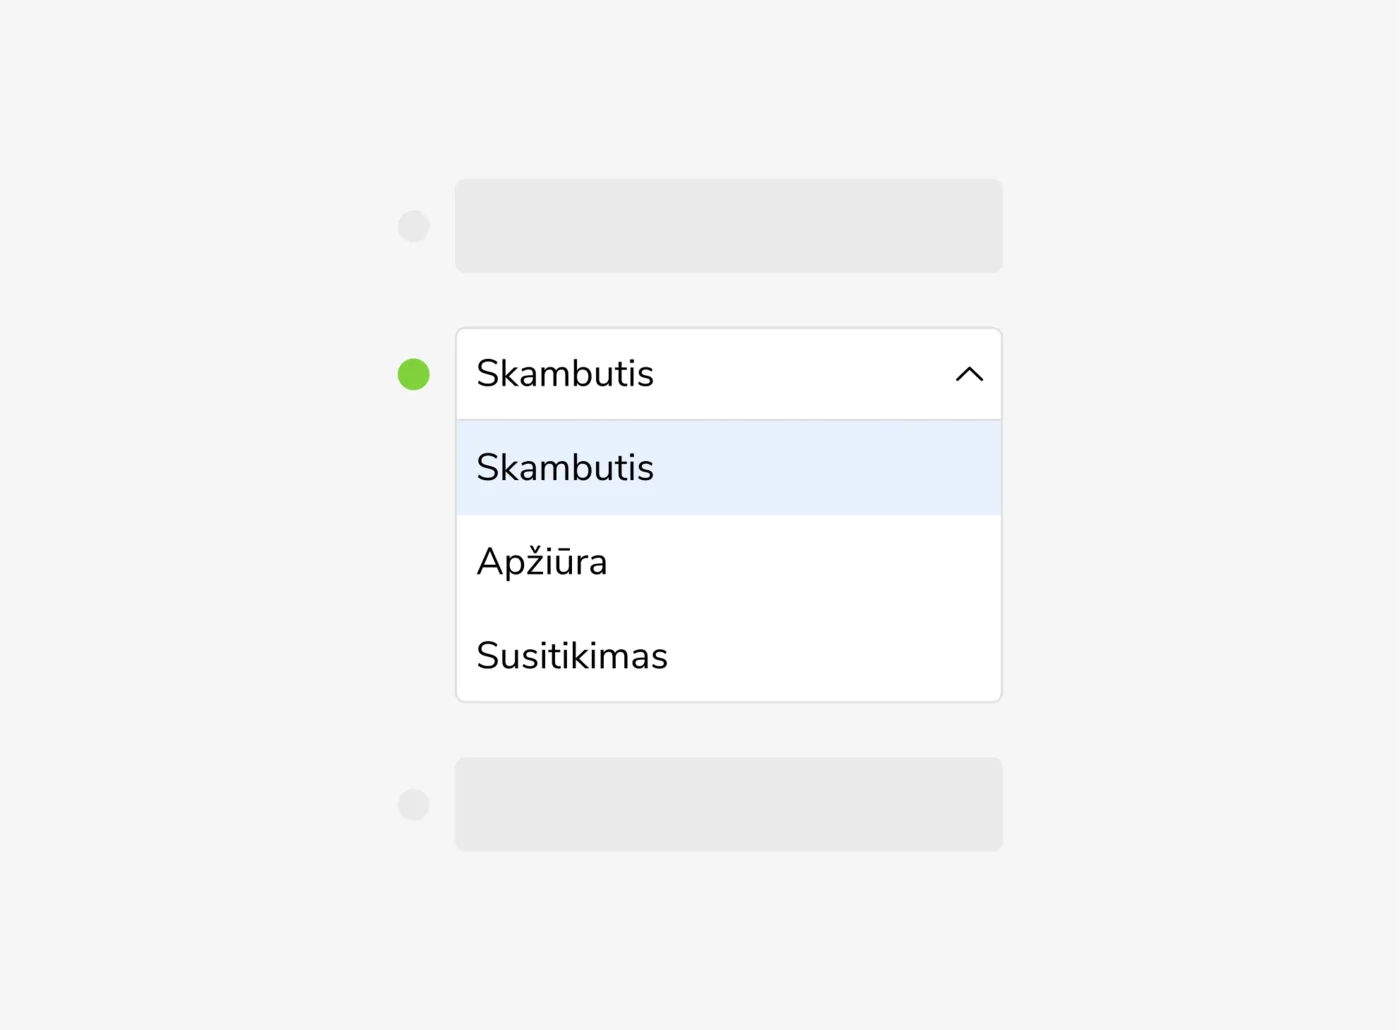Click the bottom gray placeholder field
Viewport: 1400px width, 1030px height.
coord(728,804)
